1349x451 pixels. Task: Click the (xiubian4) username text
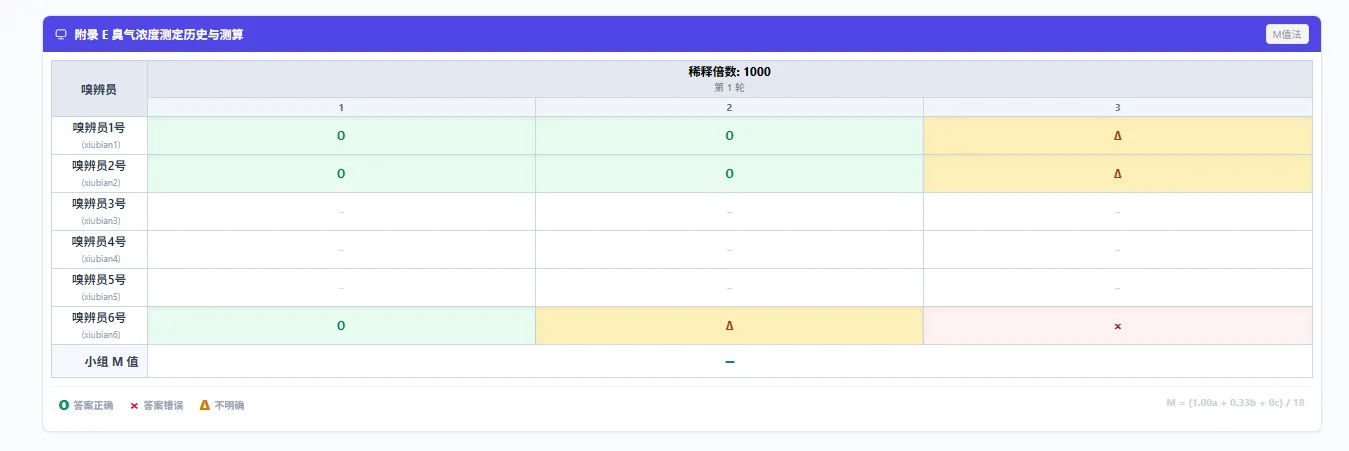(100, 259)
